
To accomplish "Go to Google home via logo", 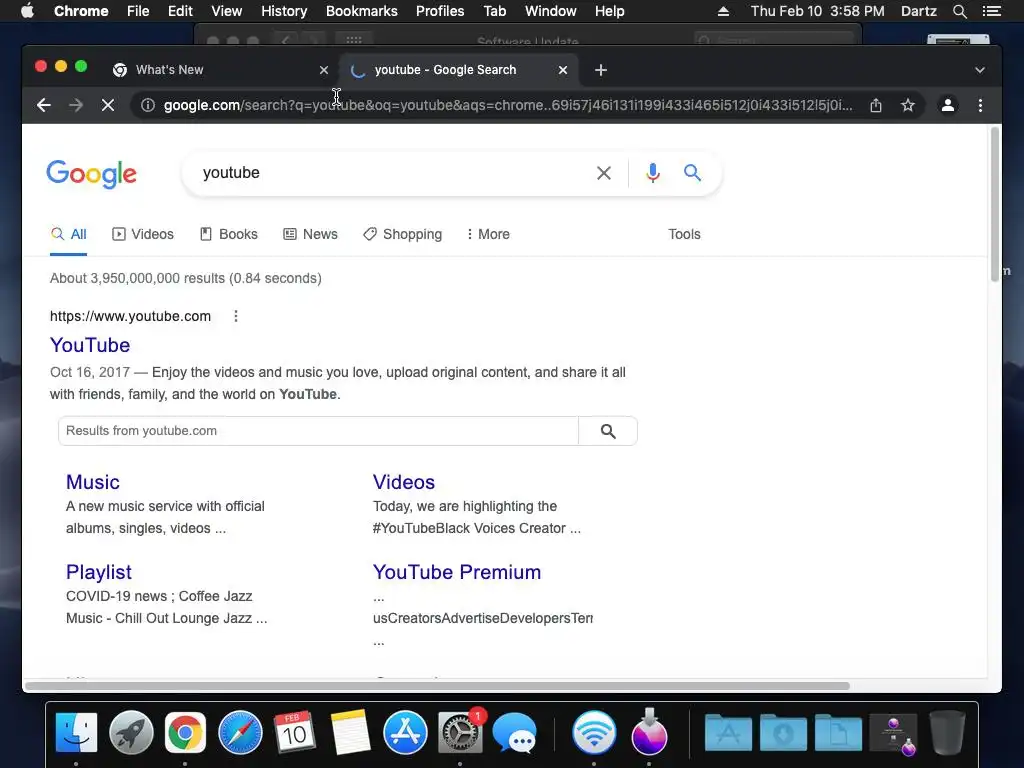I will [x=91, y=174].
